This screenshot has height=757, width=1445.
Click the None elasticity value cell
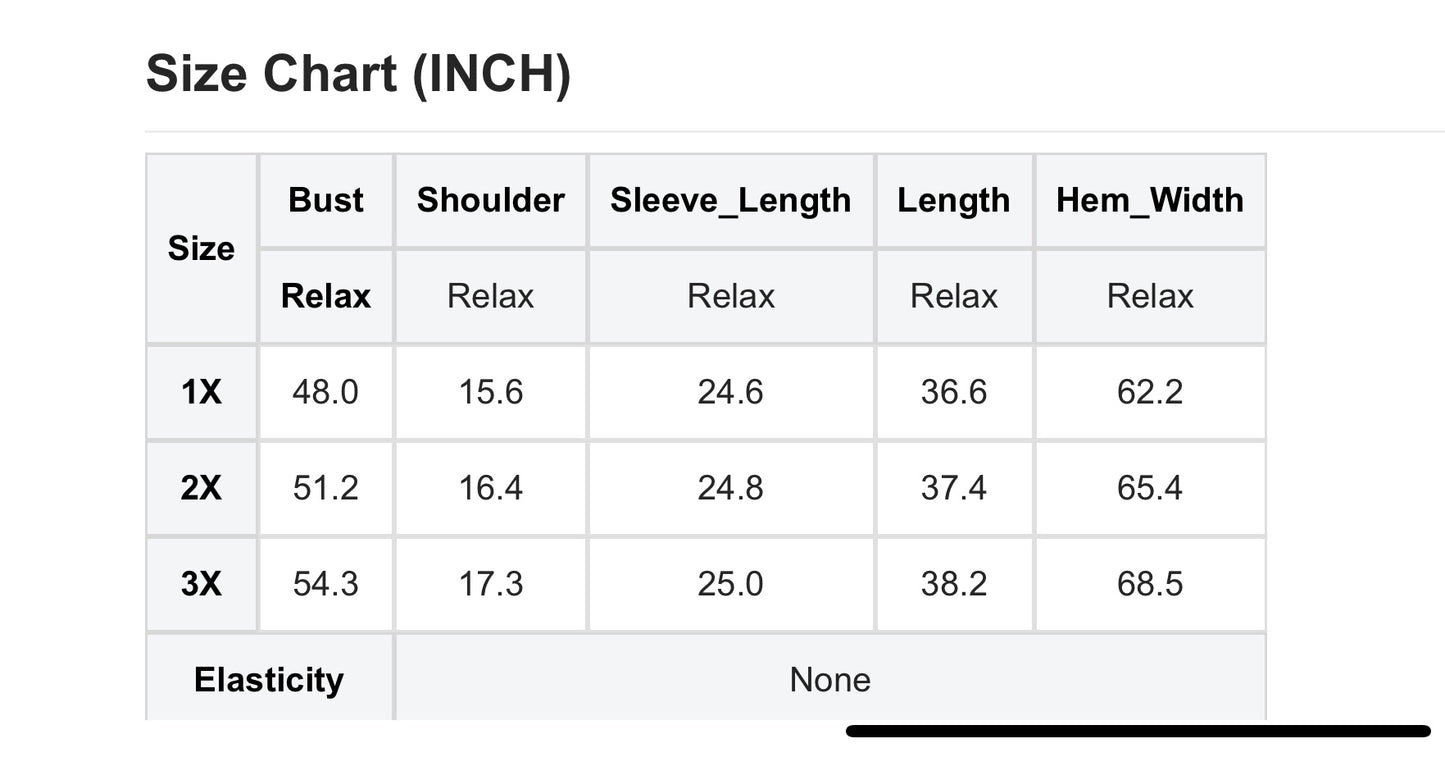(x=830, y=680)
